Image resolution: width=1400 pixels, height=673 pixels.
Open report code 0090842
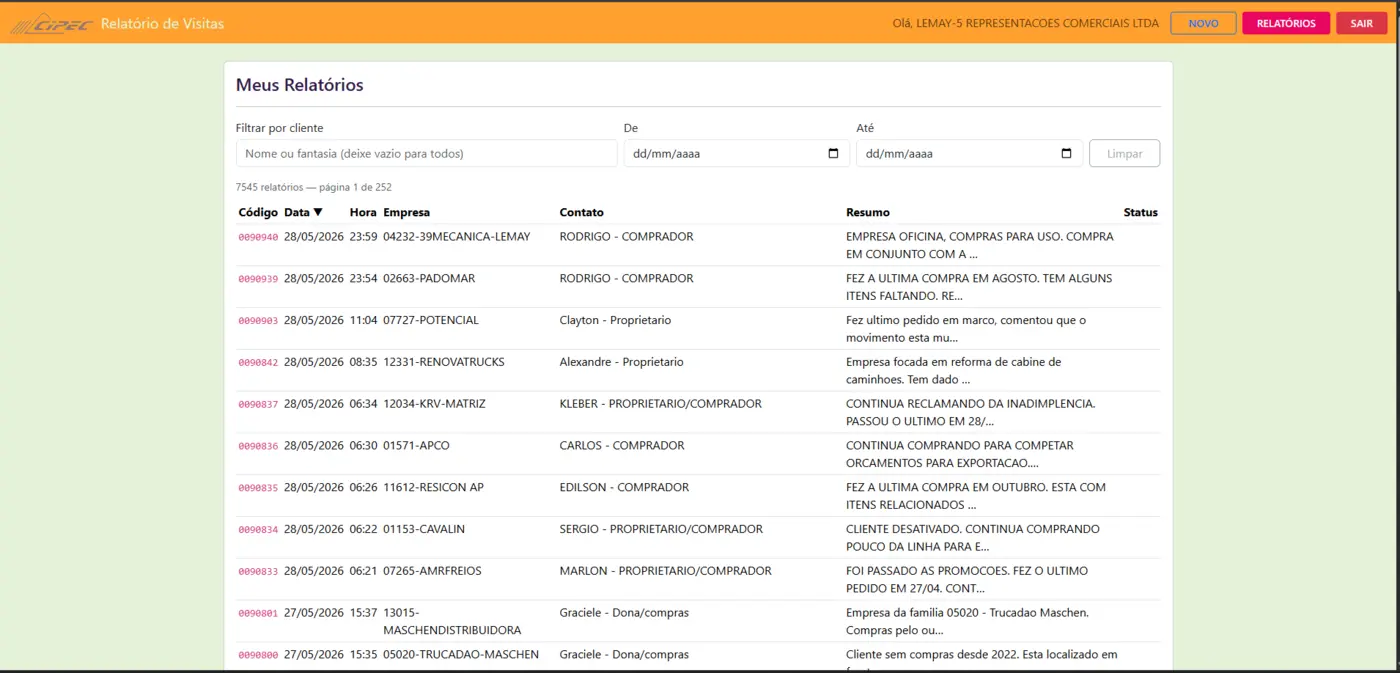258,363
